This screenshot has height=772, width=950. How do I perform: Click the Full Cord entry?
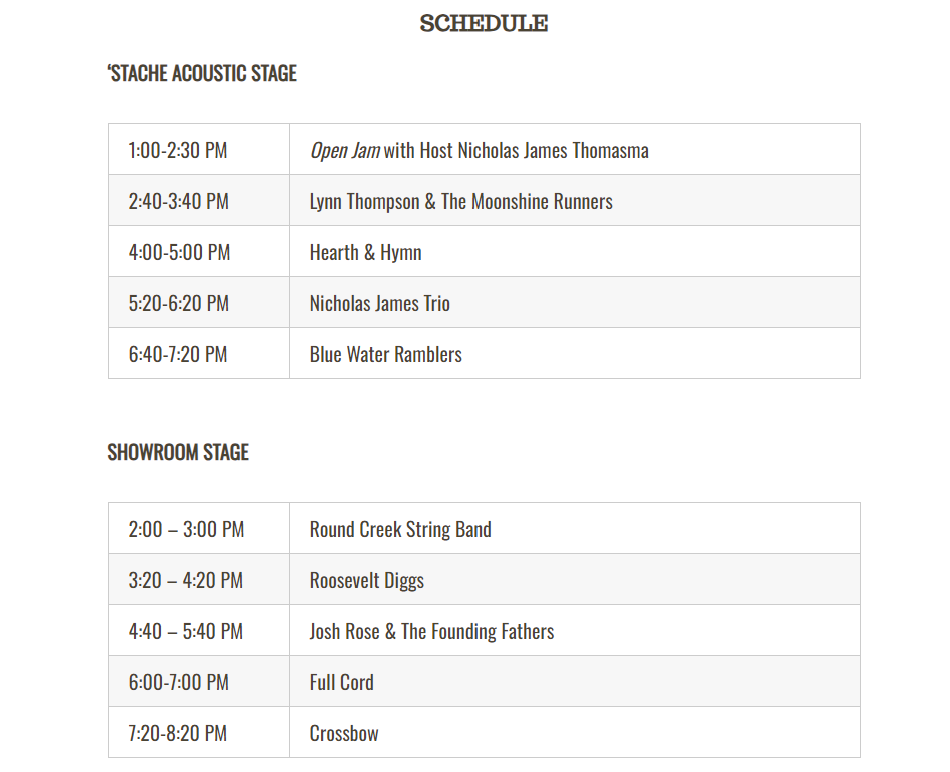click(x=342, y=682)
